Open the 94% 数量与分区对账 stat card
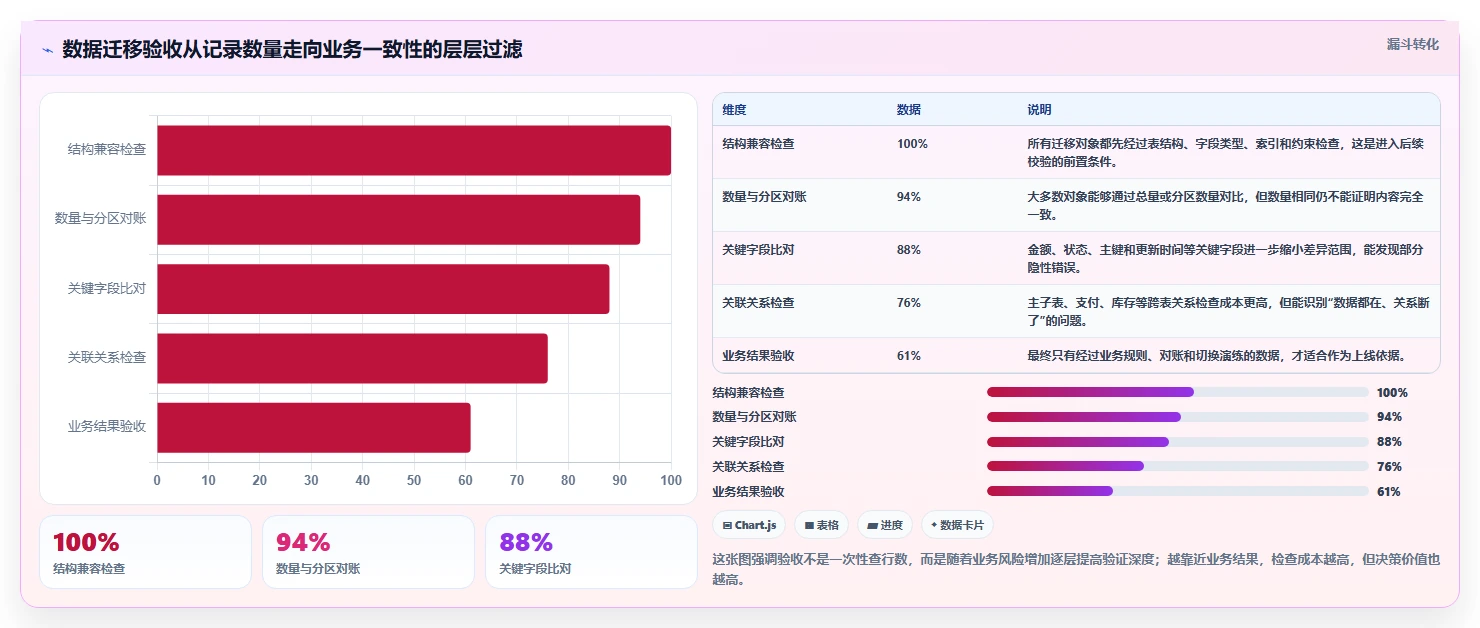 point(368,552)
